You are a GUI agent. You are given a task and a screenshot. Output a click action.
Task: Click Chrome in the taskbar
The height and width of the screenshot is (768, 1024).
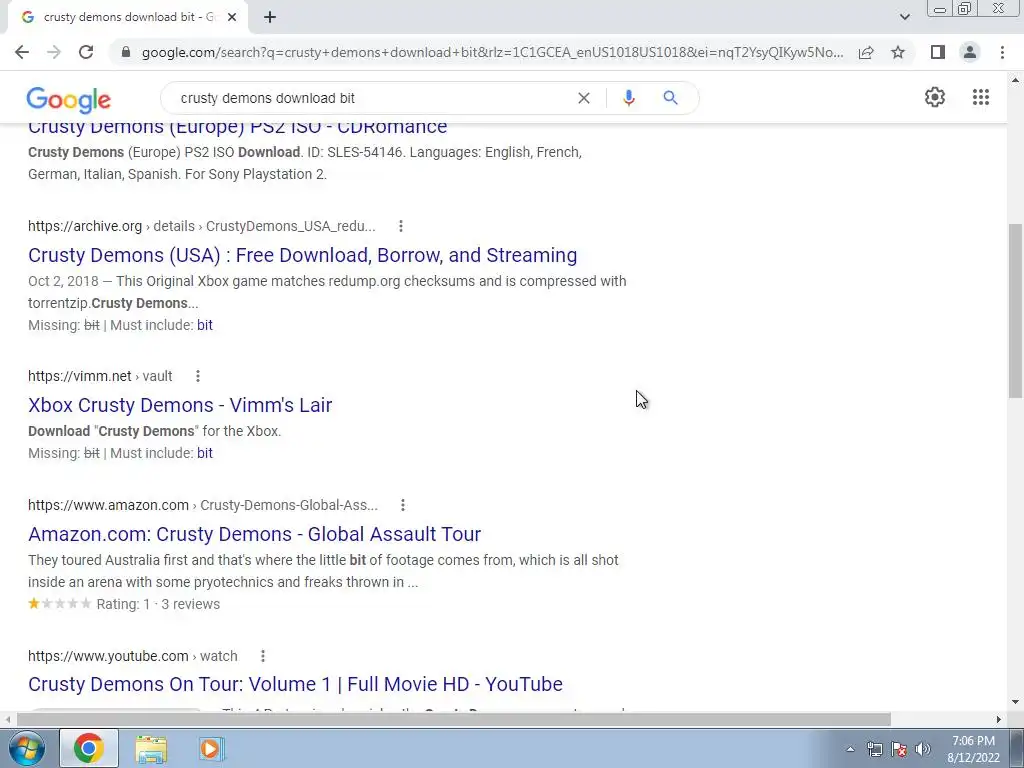tap(89, 748)
